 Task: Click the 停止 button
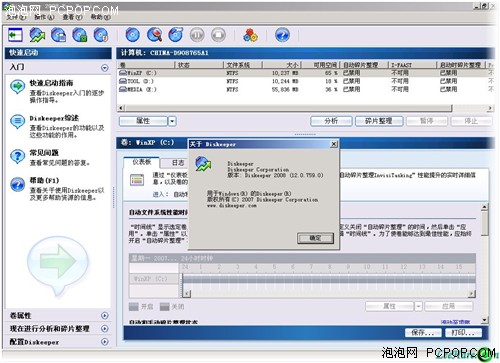471,121
